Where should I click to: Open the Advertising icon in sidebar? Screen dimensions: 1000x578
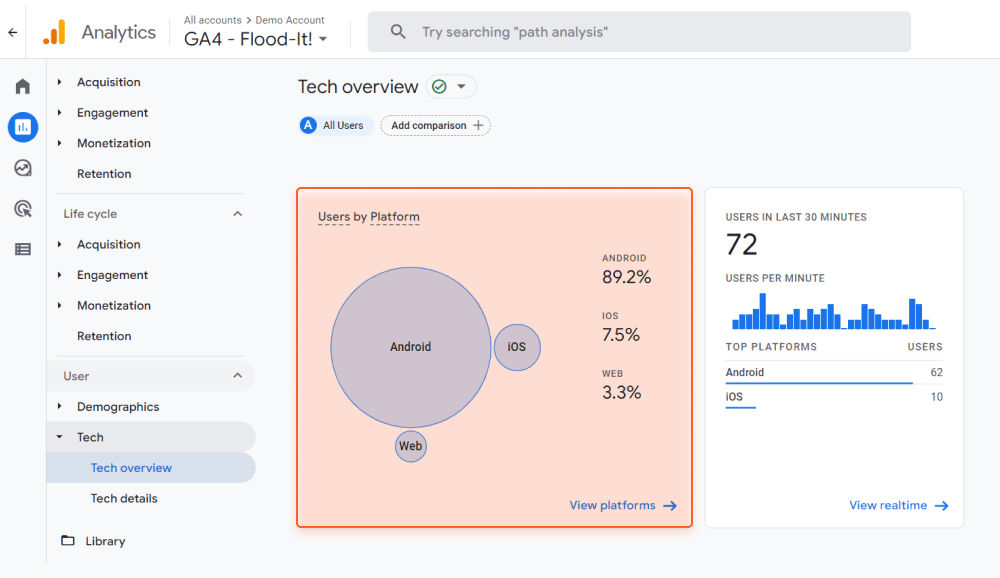(x=22, y=208)
